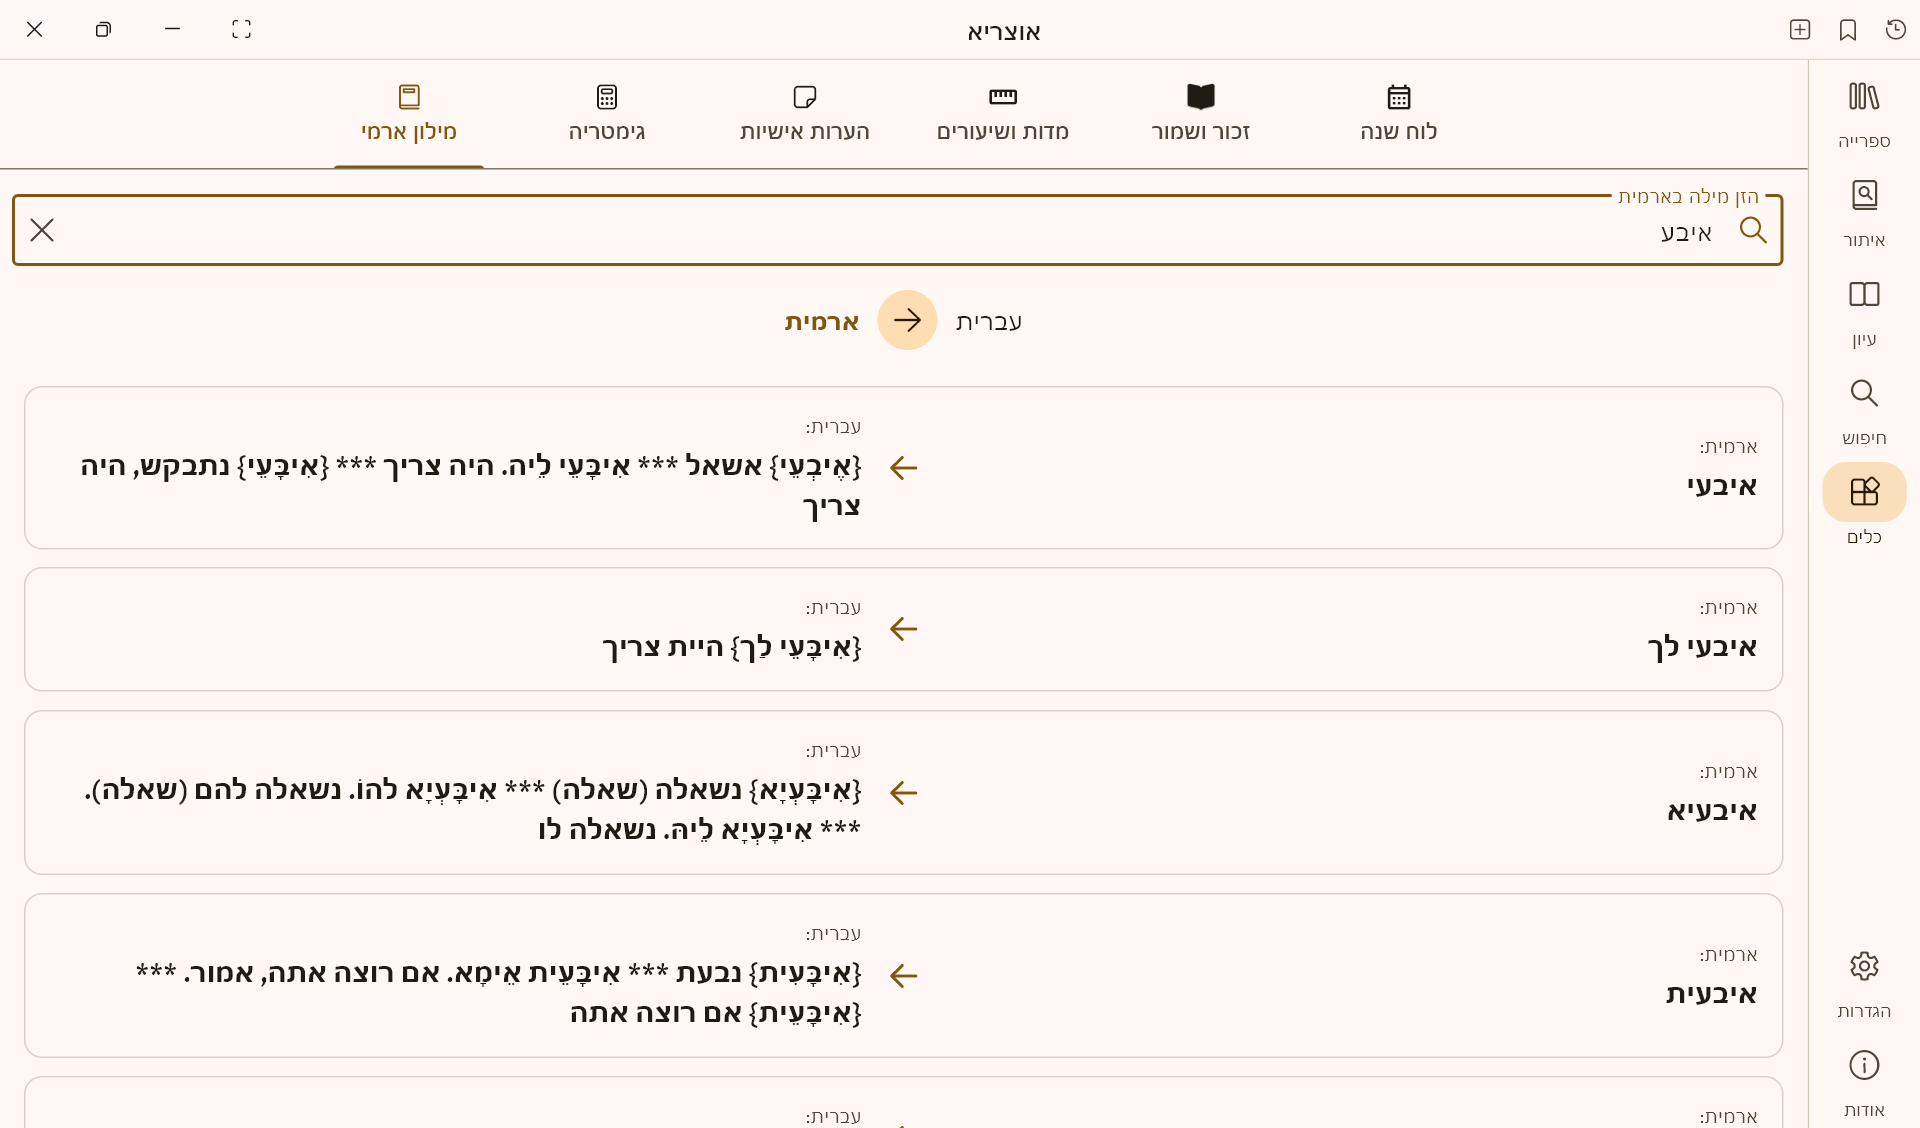This screenshot has width=1920, height=1128.
Task: Click the history clock icon in title bar
Action: click(x=1895, y=30)
